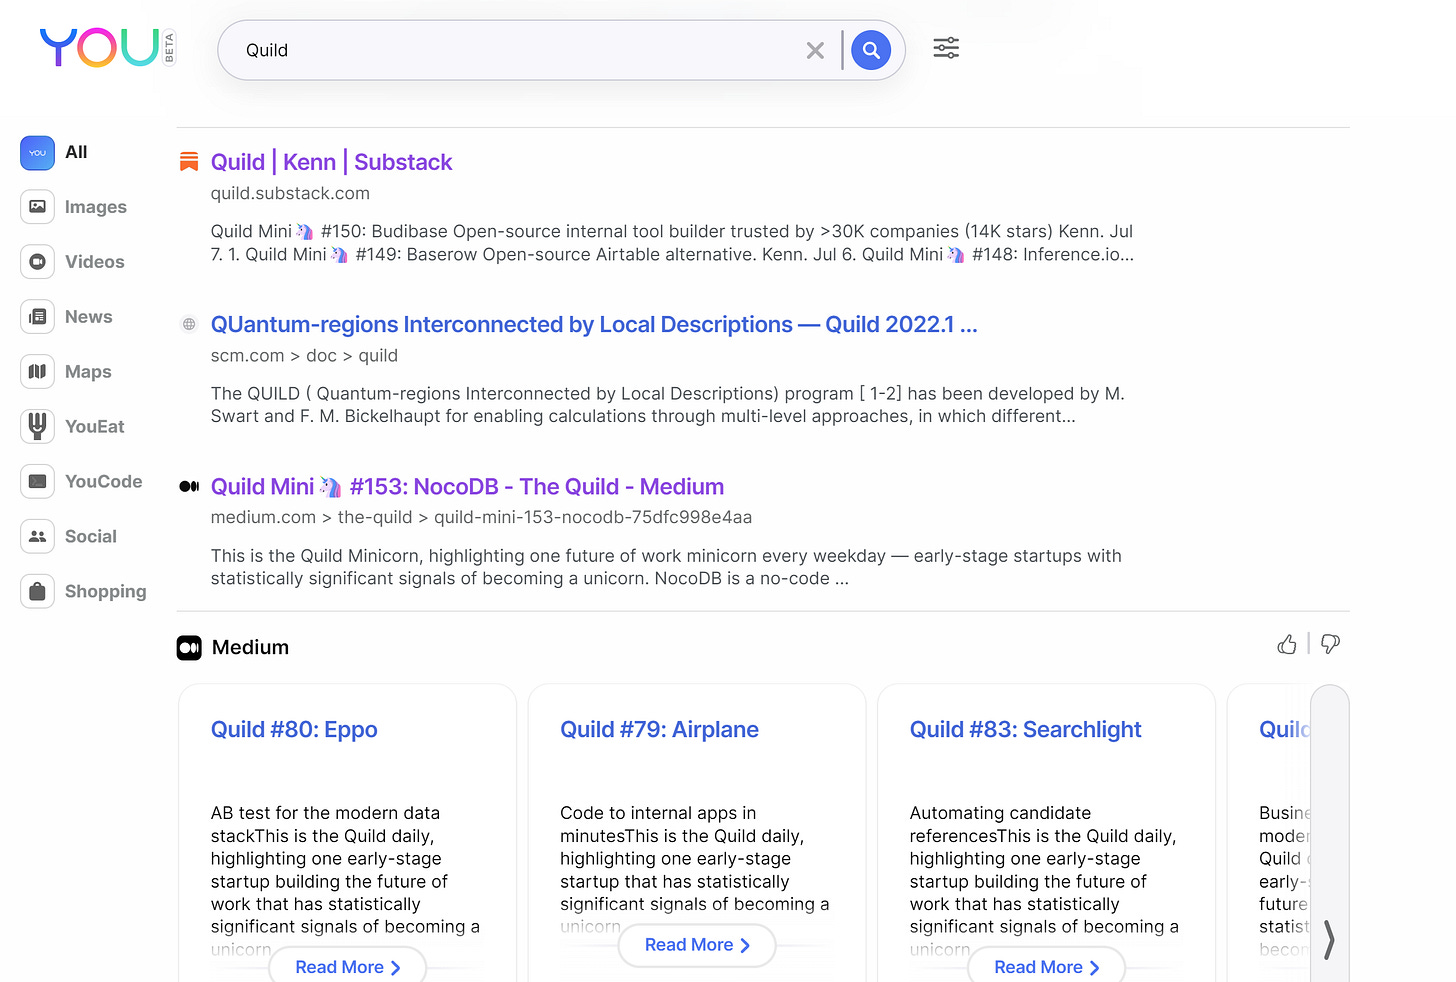Thumbs up the Medium section
The width and height of the screenshot is (1456, 982).
pos(1287,645)
